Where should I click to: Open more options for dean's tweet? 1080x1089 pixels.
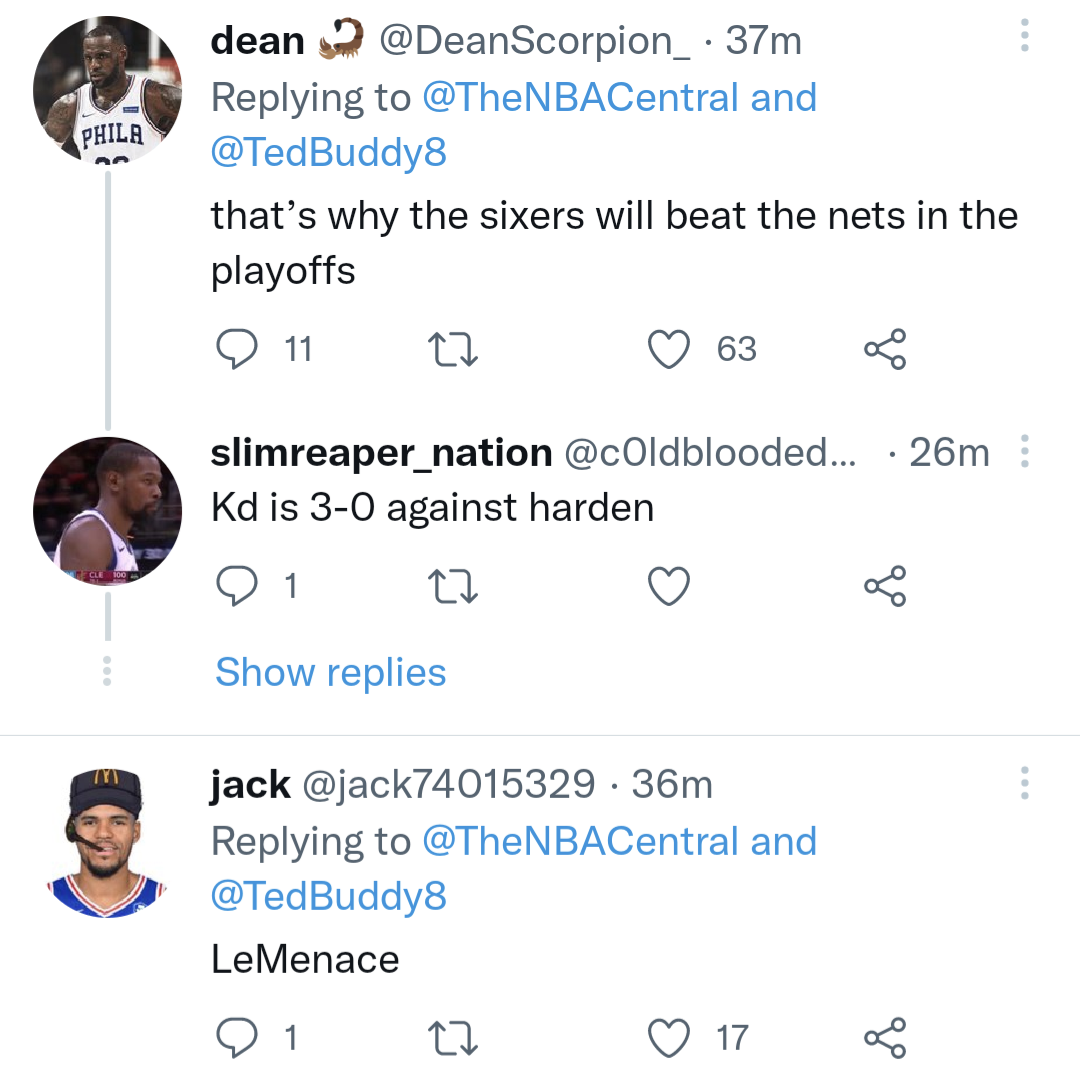[1023, 36]
